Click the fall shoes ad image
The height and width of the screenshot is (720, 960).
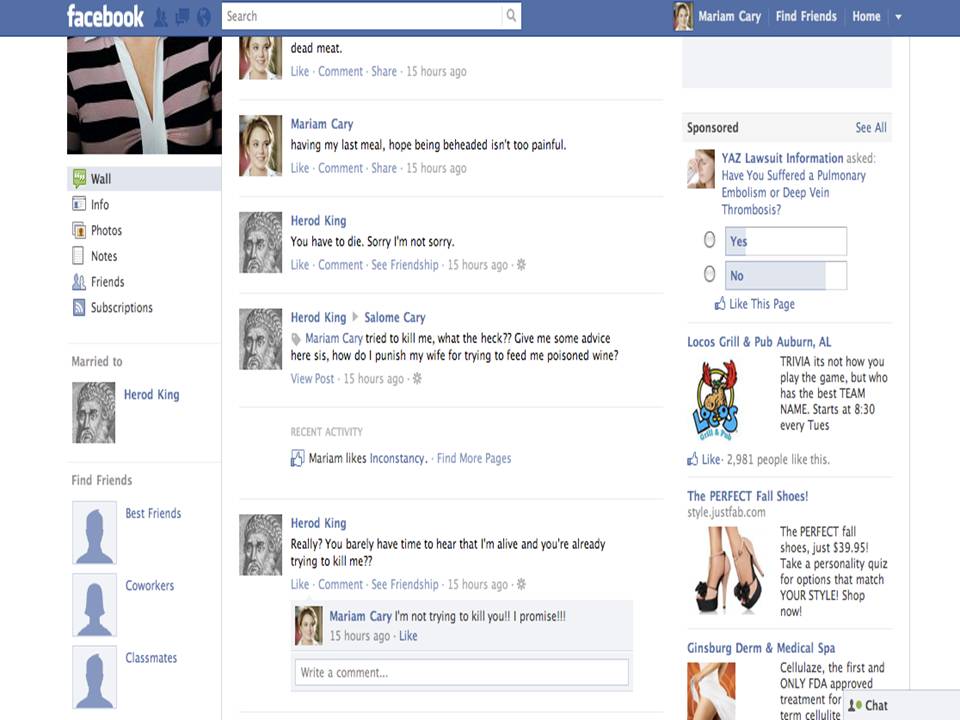pyautogui.click(x=729, y=570)
